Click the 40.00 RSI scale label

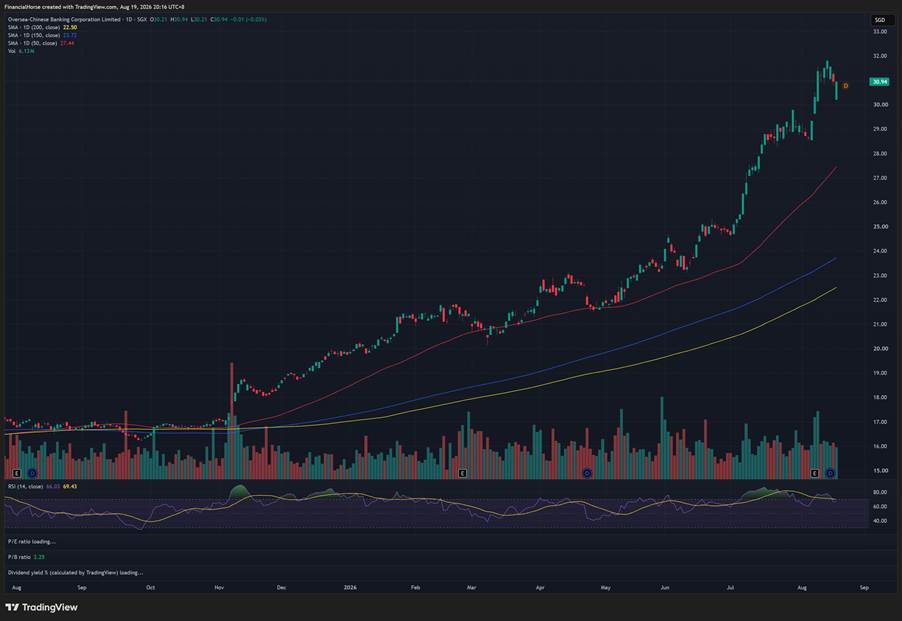(x=880, y=521)
